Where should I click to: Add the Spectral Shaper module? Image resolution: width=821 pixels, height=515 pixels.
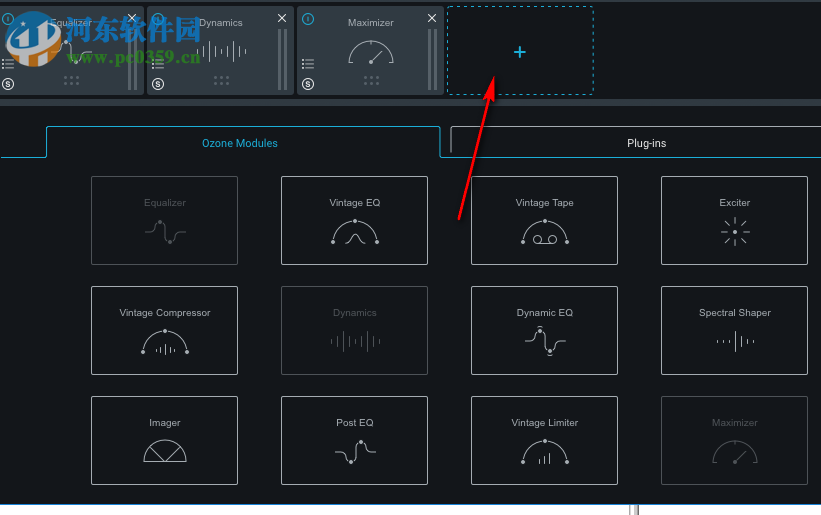point(735,330)
